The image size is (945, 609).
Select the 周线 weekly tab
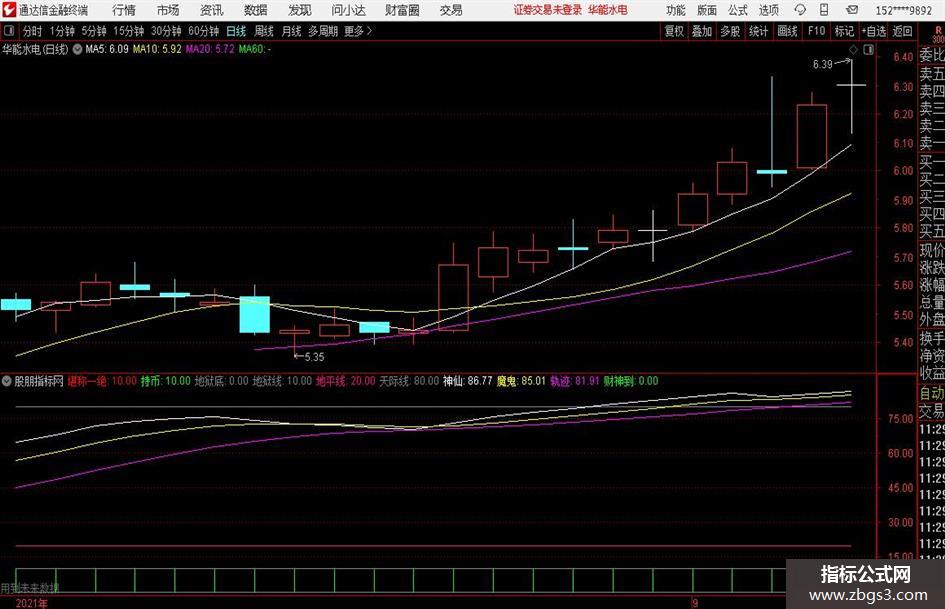[x=264, y=31]
